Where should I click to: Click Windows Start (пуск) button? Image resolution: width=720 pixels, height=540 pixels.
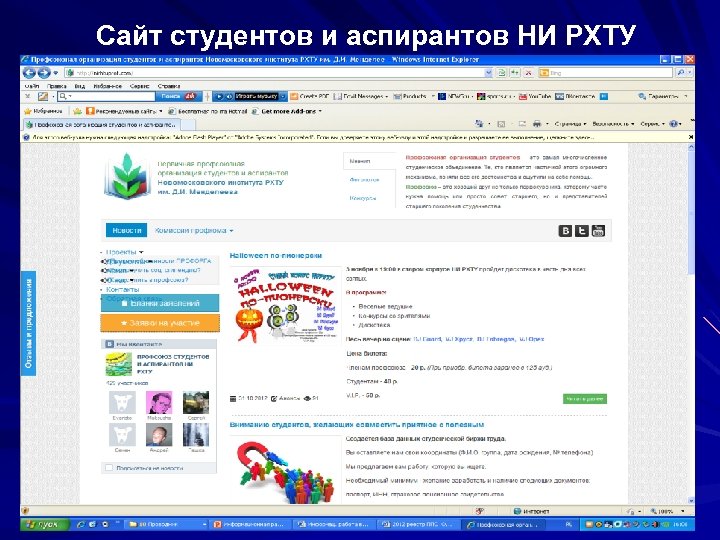pos(45,524)
